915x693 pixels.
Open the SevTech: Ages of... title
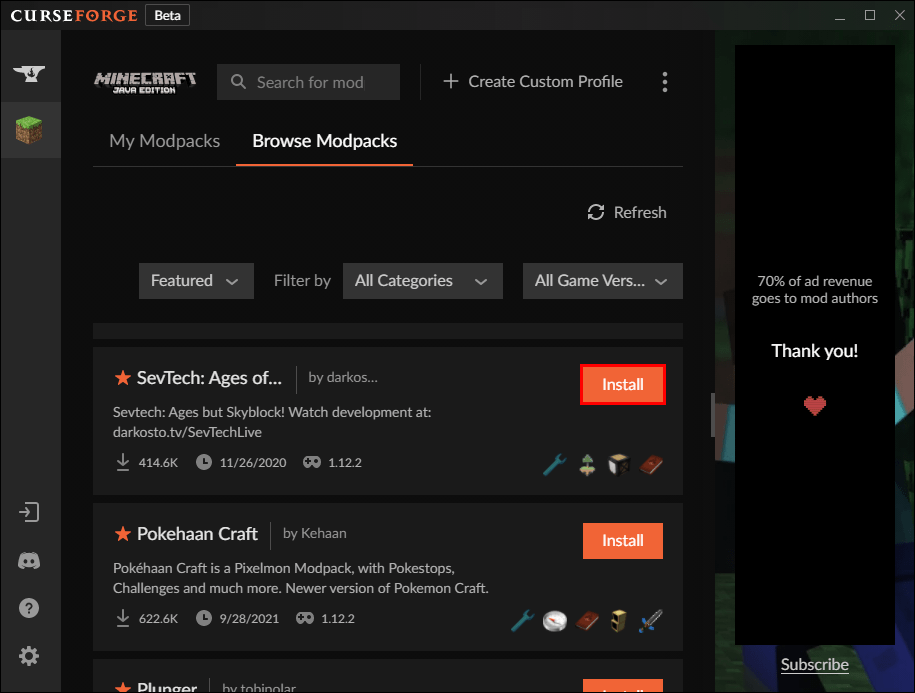tap(209, 378)
